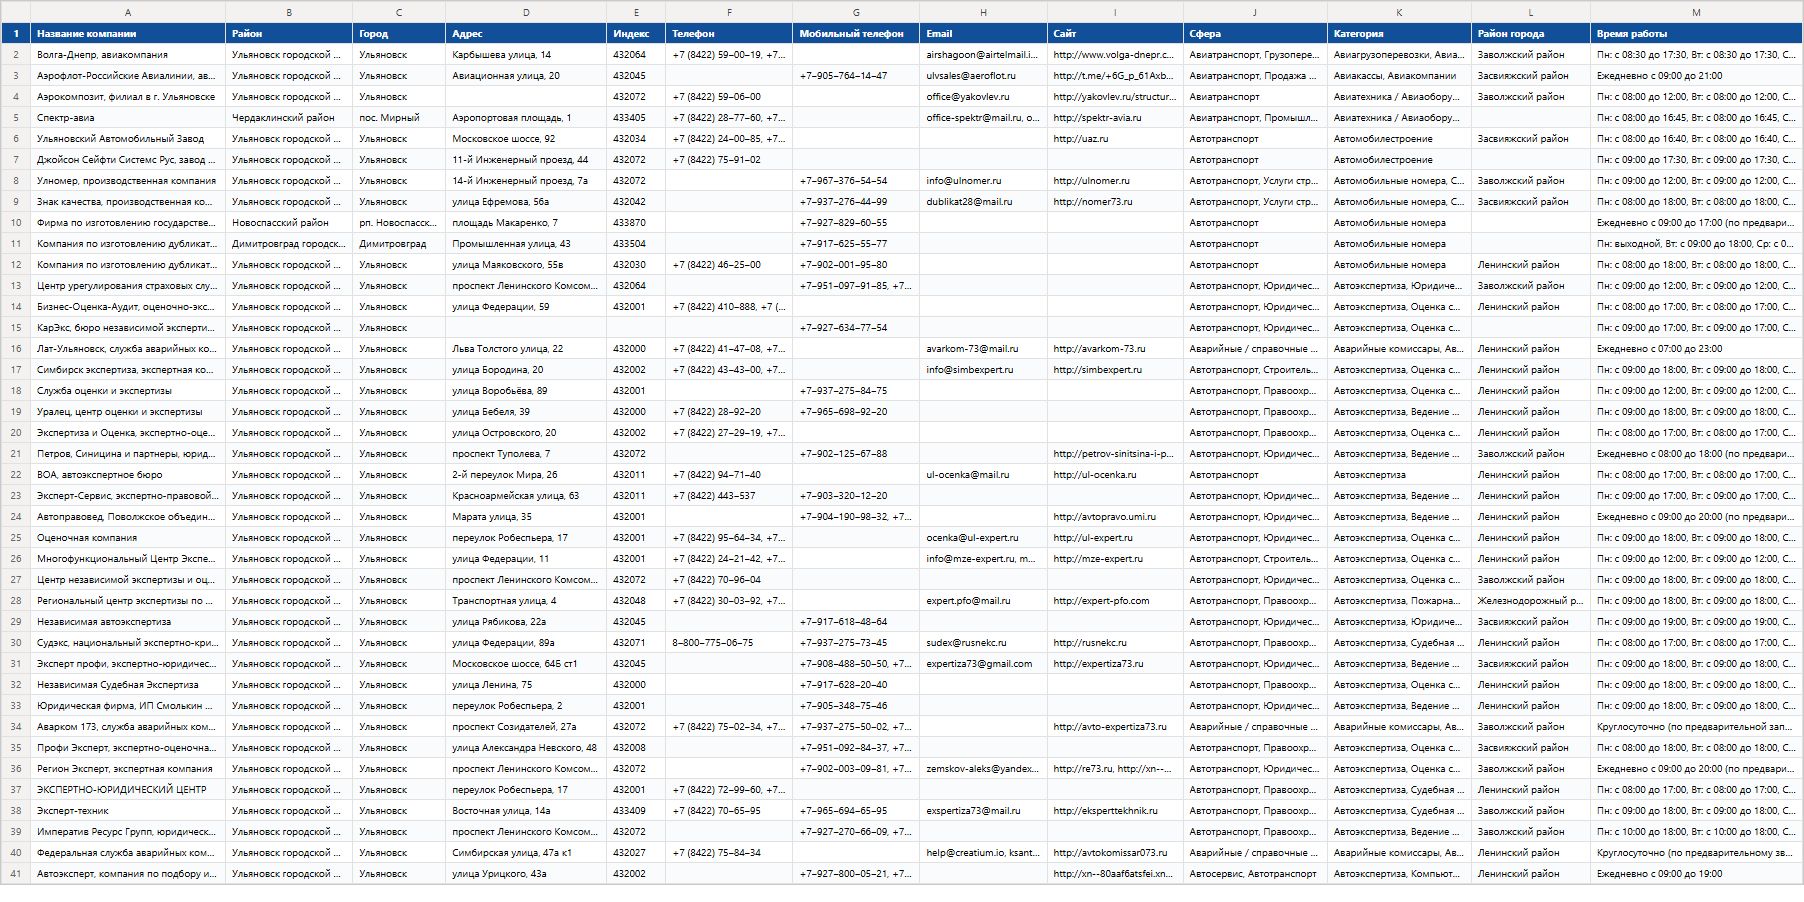
Task: Select the address "улица Урицкого, 43а"
Action: point(526,874)
